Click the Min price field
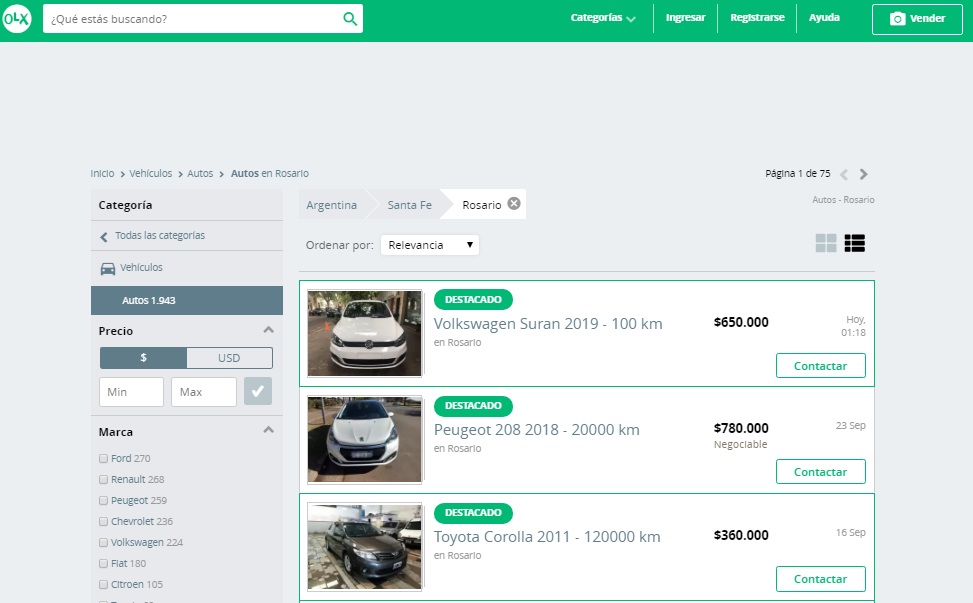The image size is (973, 603). [132, 392]
